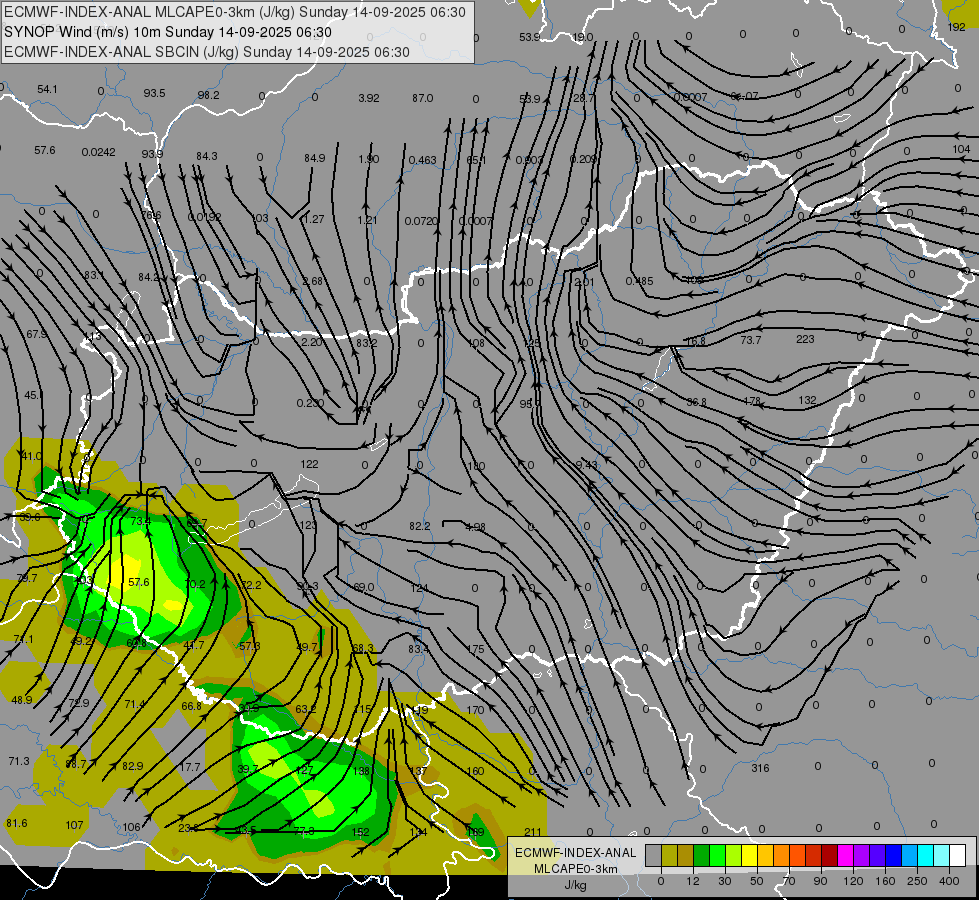Click the map value 9.43
The image size is (979, 900).
tap(587, 465)
